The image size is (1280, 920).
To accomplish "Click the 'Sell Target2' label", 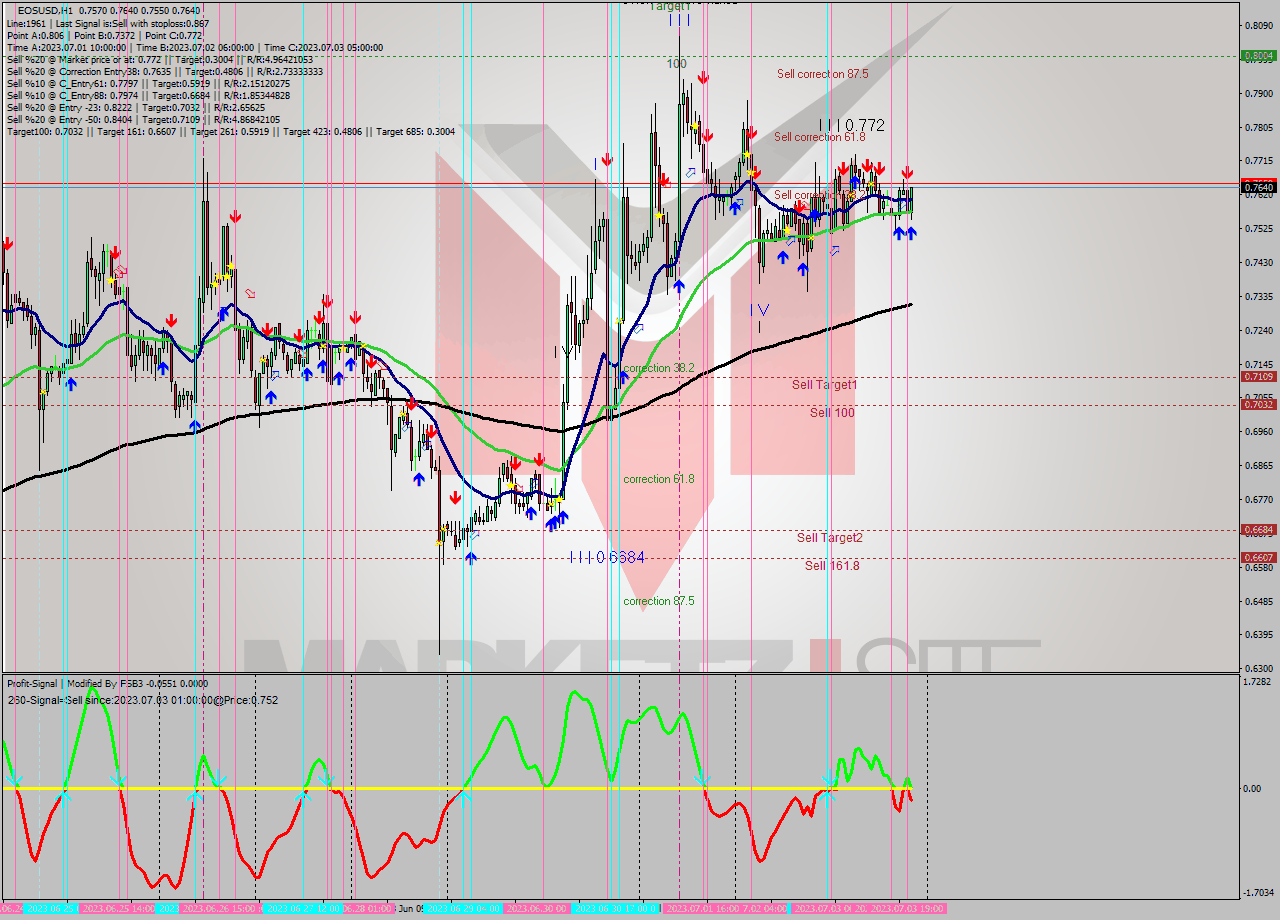I will (x=830, y=538).
